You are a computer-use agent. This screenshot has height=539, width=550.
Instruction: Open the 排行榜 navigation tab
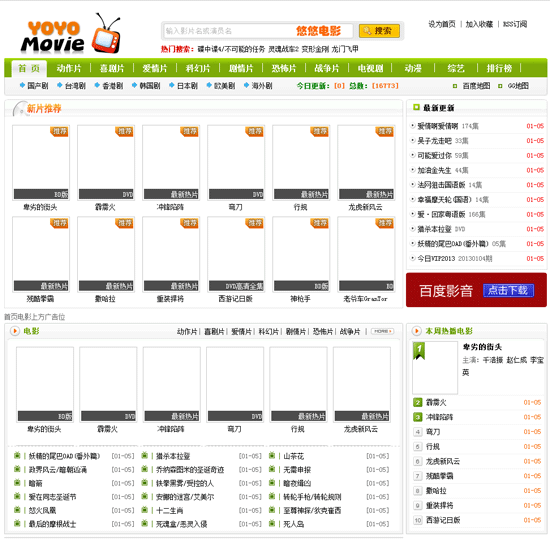point(499,68)
